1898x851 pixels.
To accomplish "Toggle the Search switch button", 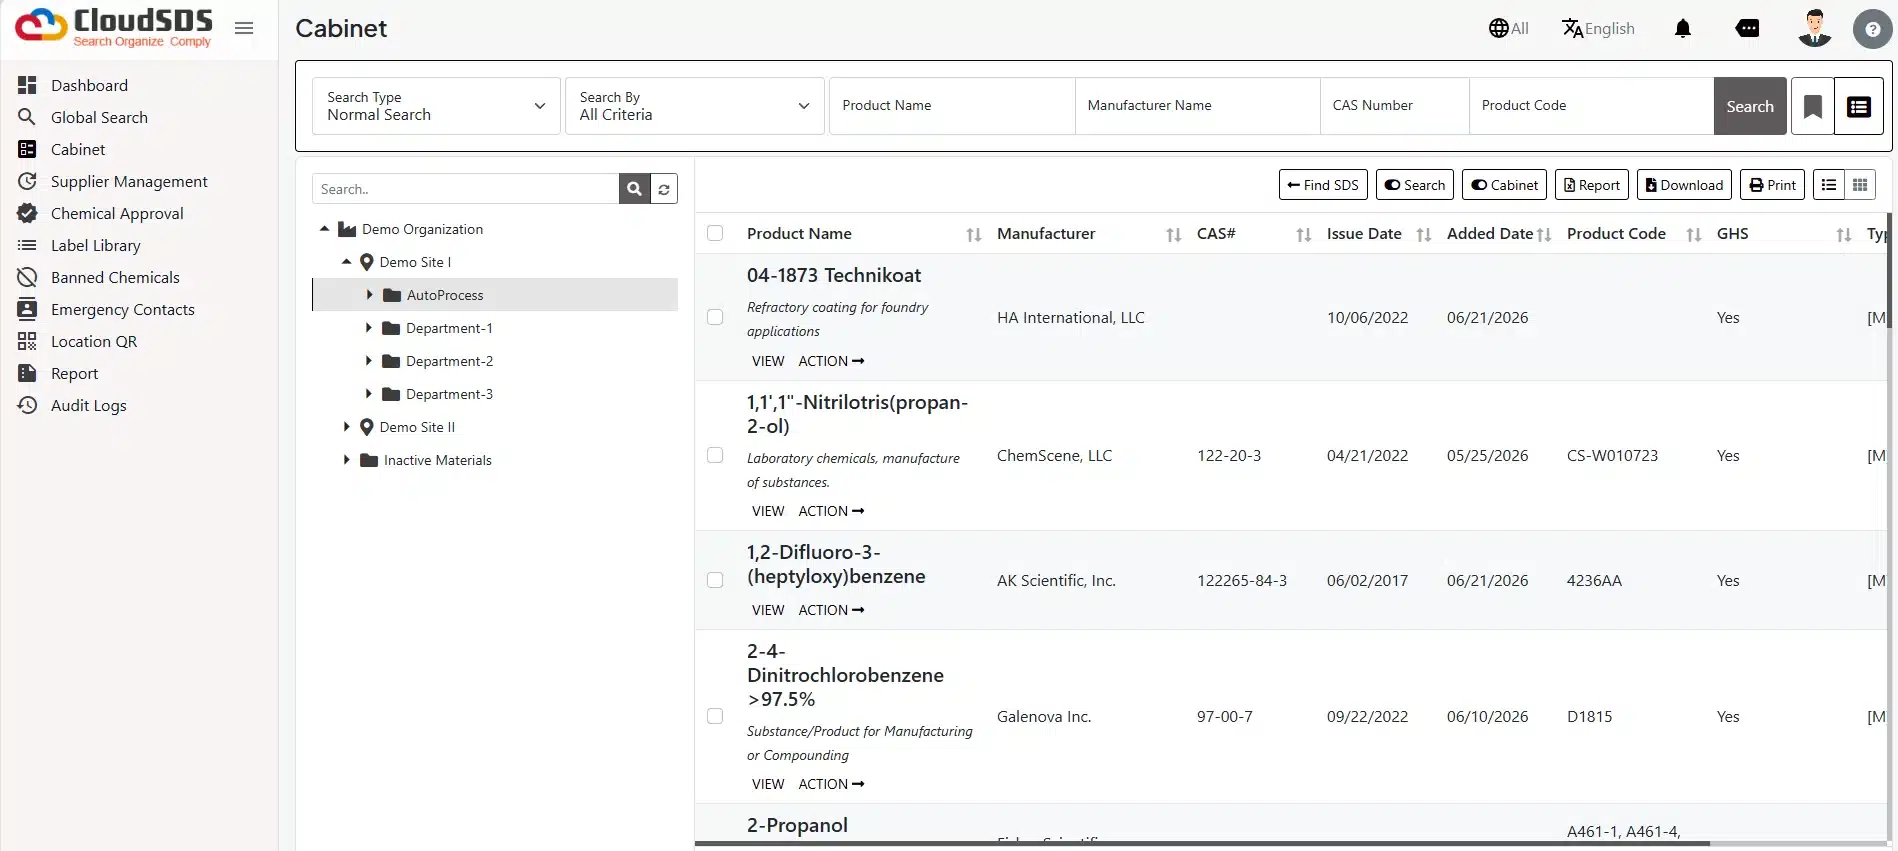I will tap(1414, 185).
